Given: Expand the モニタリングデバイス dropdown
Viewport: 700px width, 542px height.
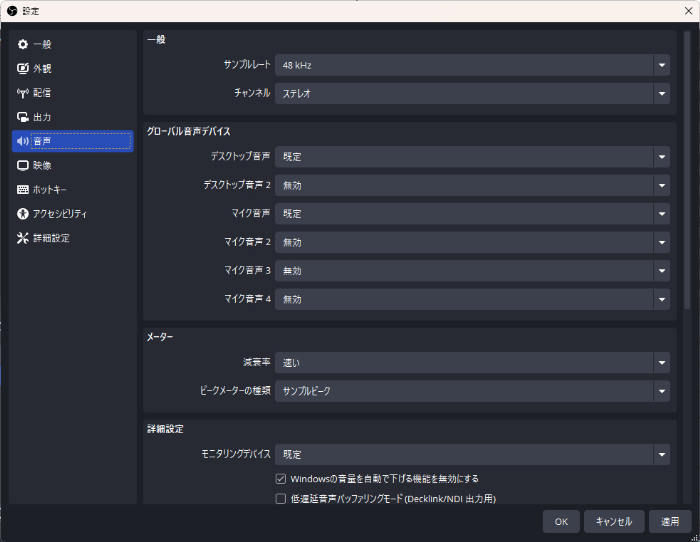Looking at the screenshot, I should 472,454.
